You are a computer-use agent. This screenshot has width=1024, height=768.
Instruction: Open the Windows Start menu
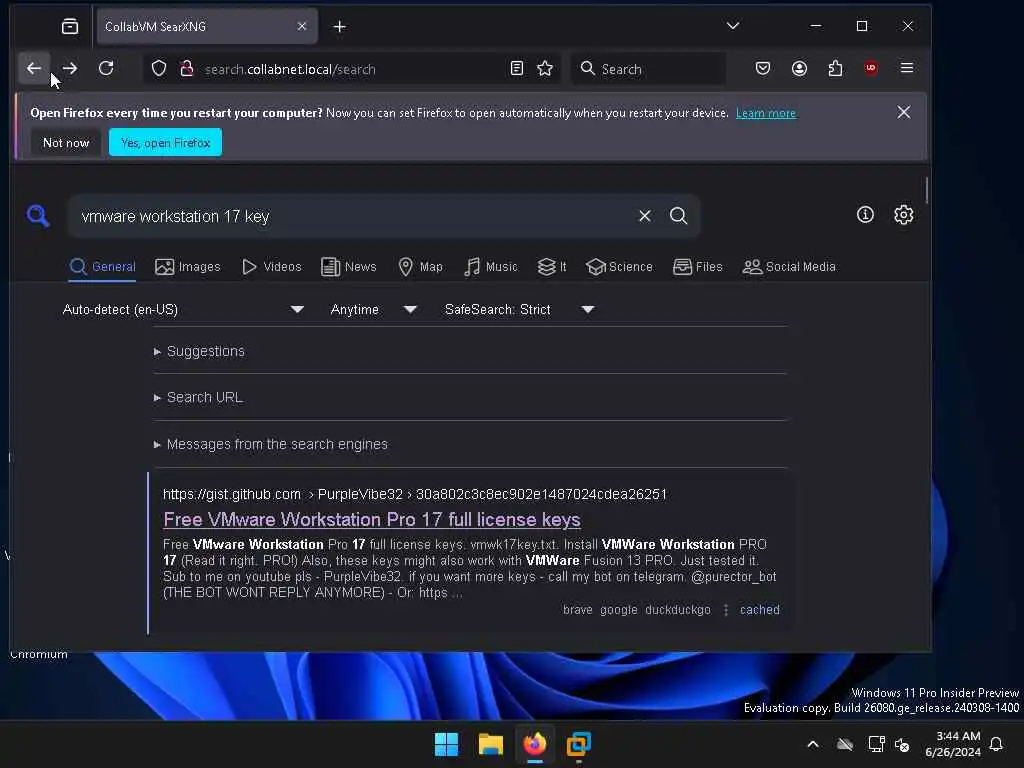[446, 744]
